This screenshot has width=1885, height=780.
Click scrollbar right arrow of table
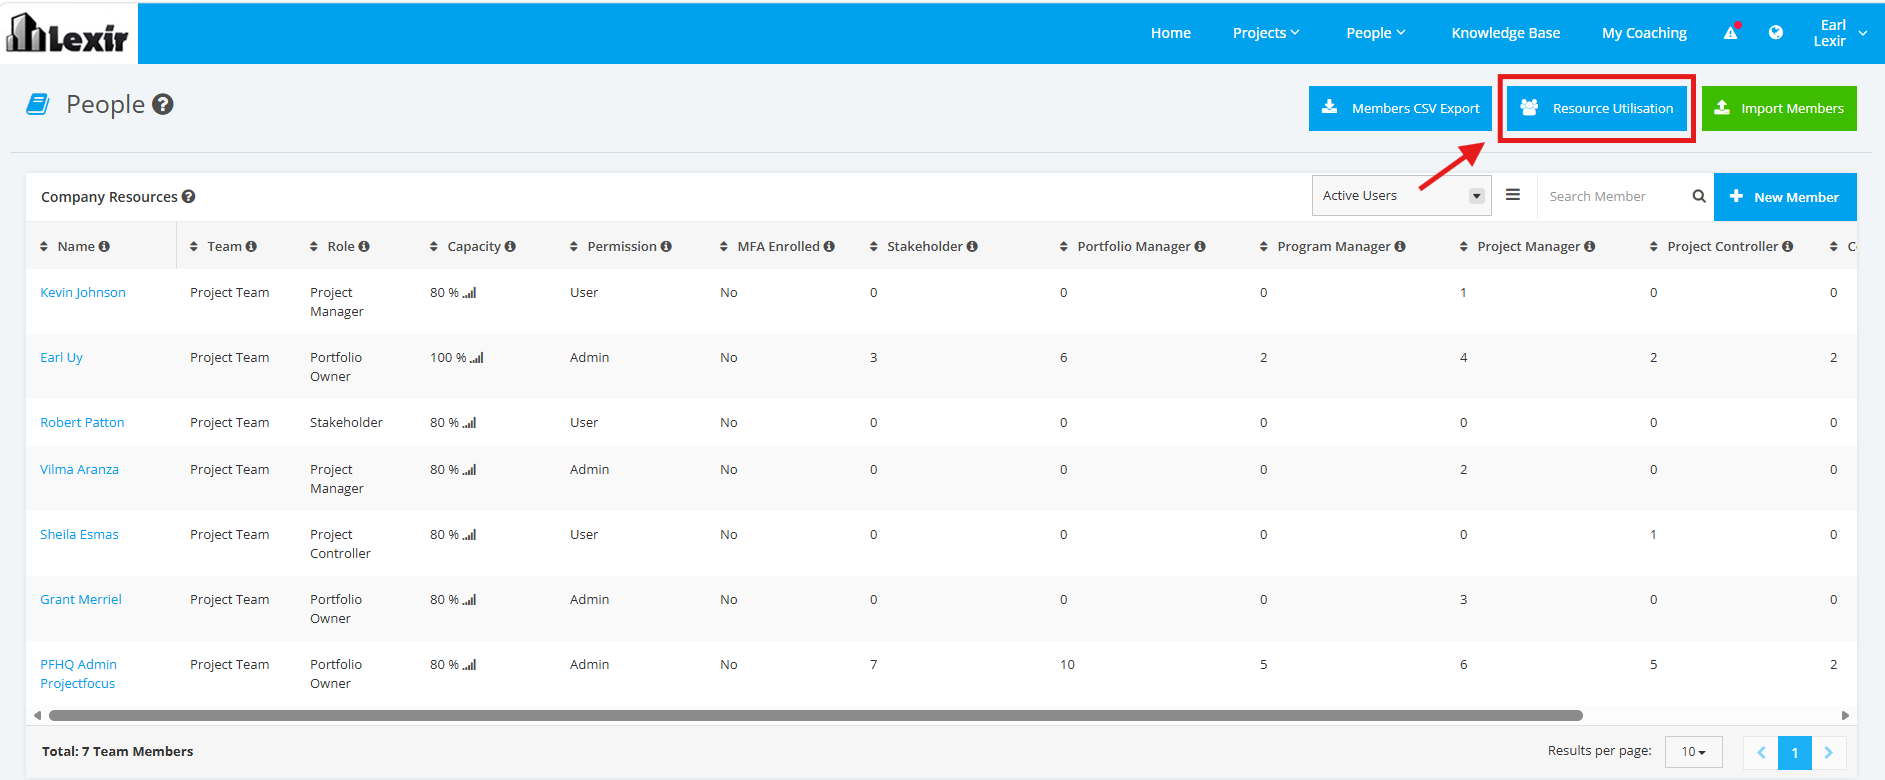click(1845, 715)
